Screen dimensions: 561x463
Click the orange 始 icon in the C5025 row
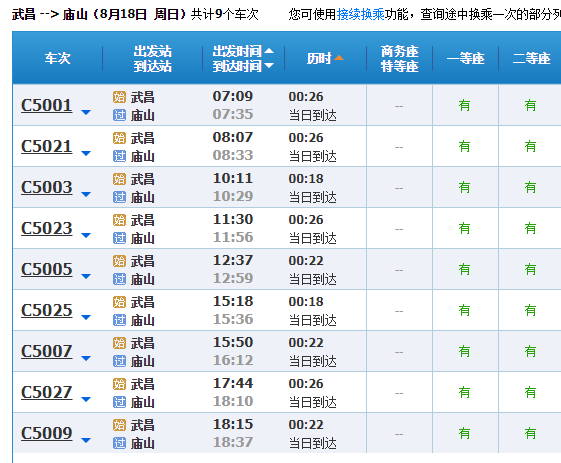pos(119,302)
